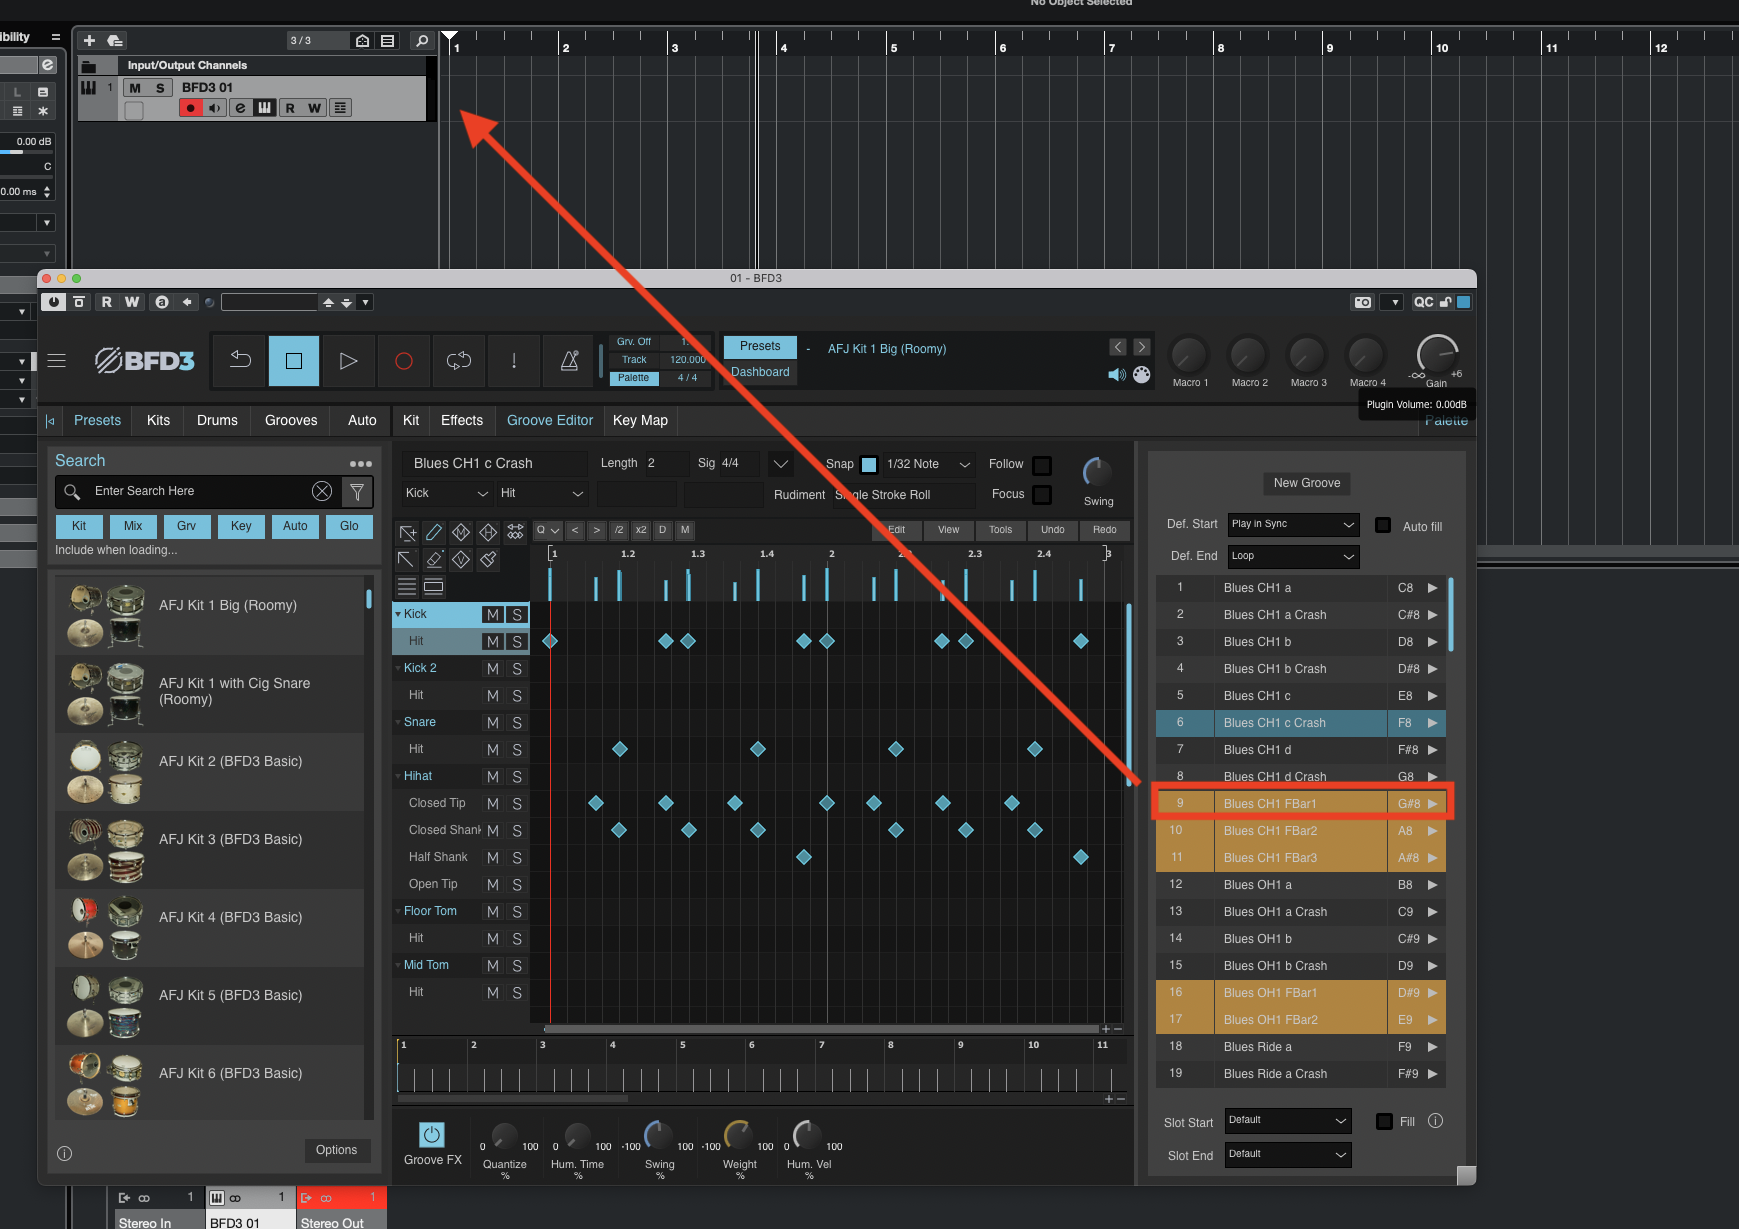
Task: Open the Key Map tab
Action: [640, 420]
